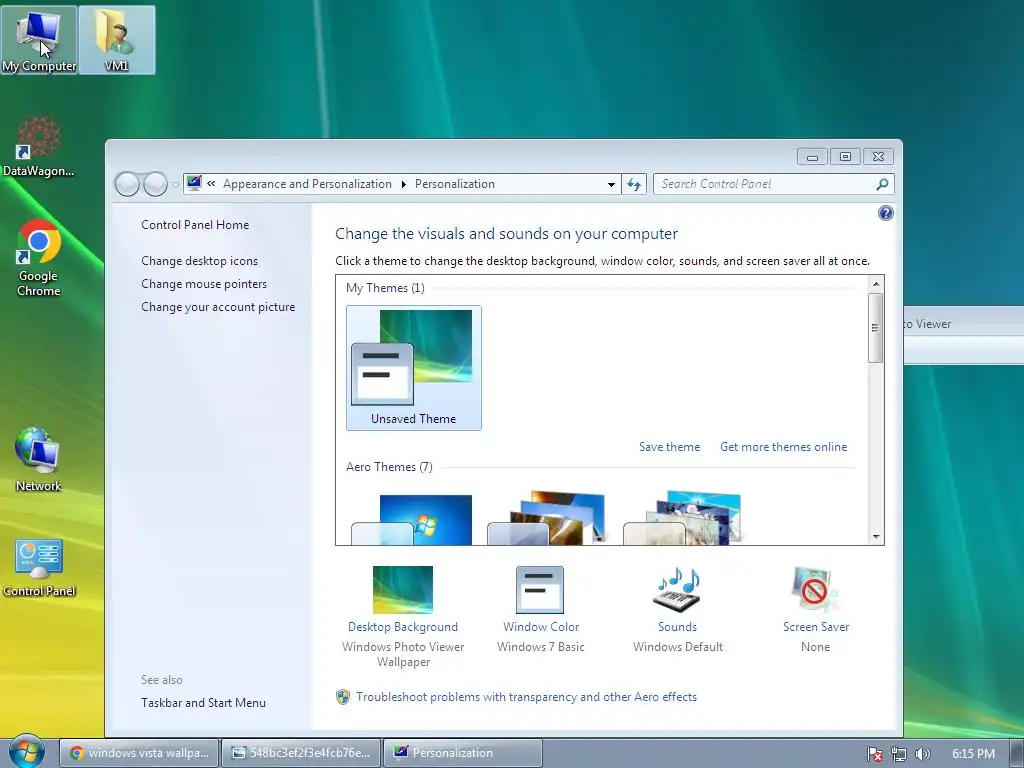Viewport: 1024px width, 768px height.
Task: Click Change mouse pointers link
Action: coord(204,283)
